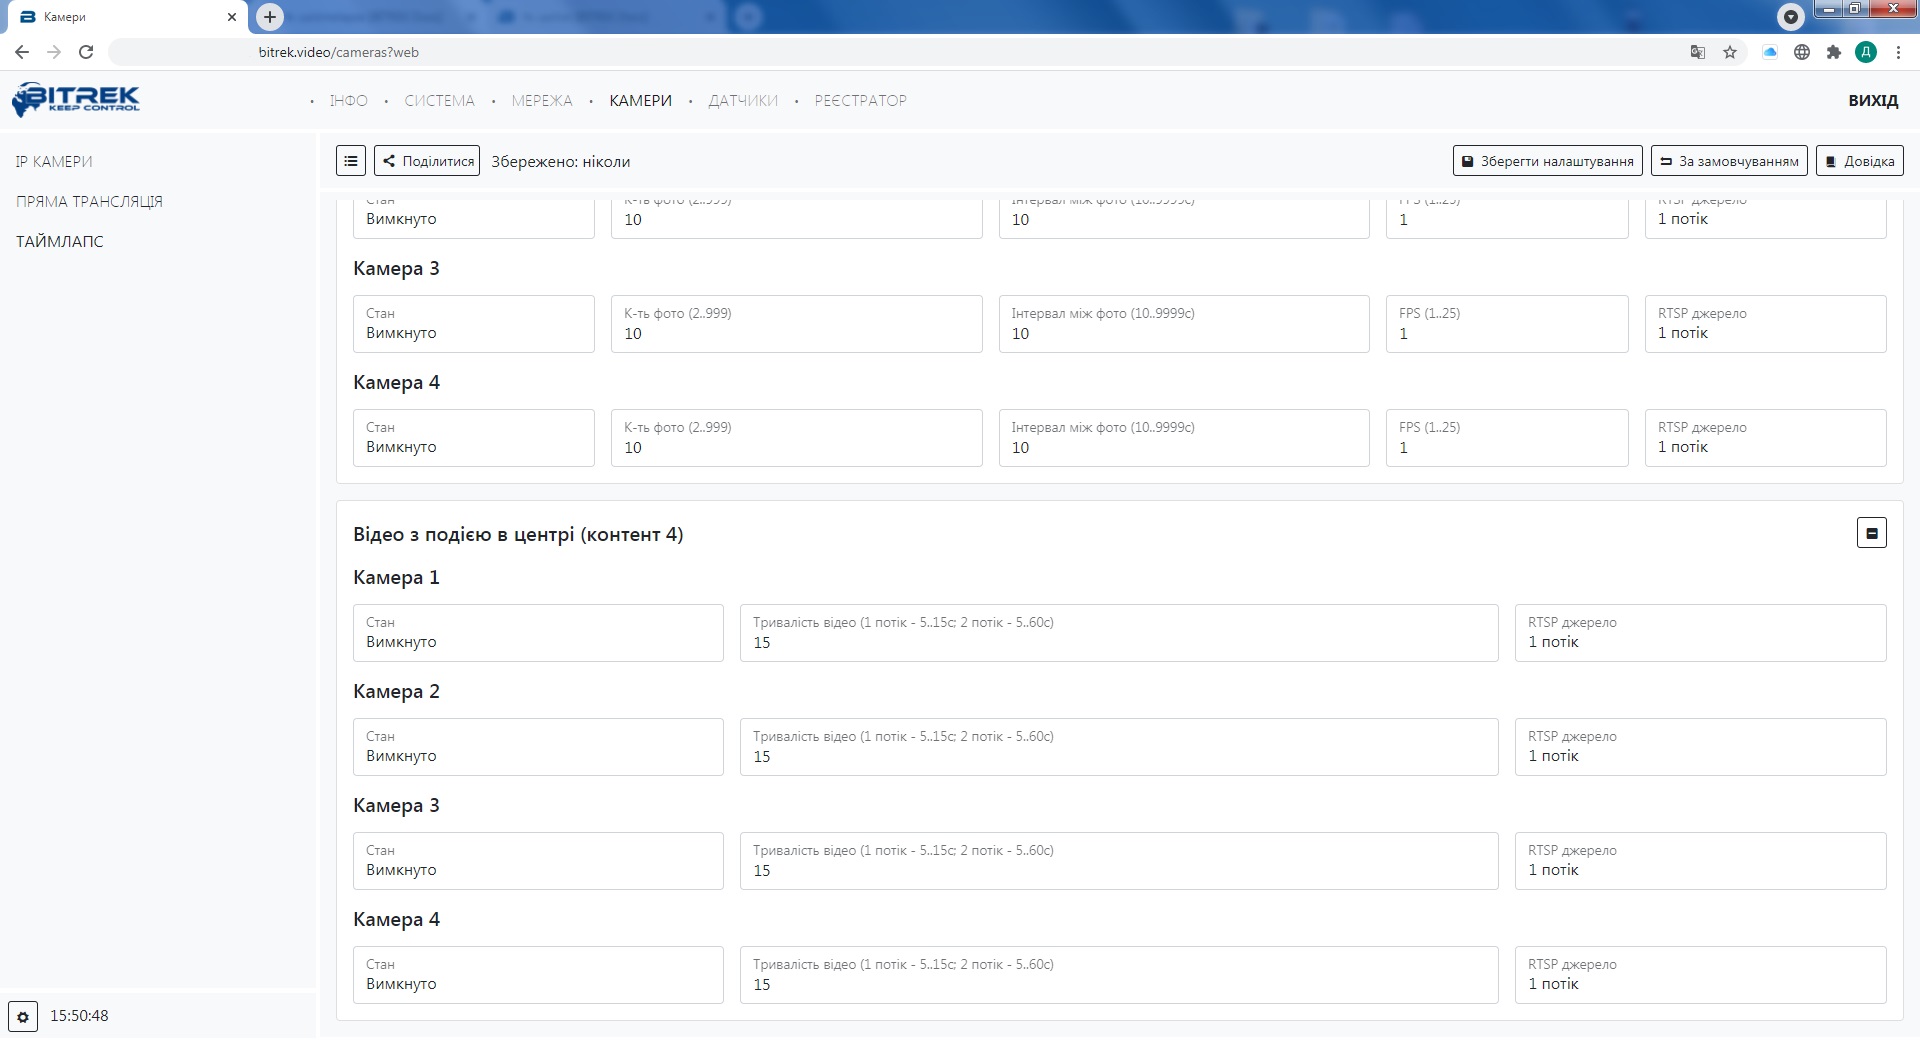Open Стан dropdown for Камера 1 video
Image resolution: width=1920 pixels, height=1040 pixels.
(x=538, y=633)
